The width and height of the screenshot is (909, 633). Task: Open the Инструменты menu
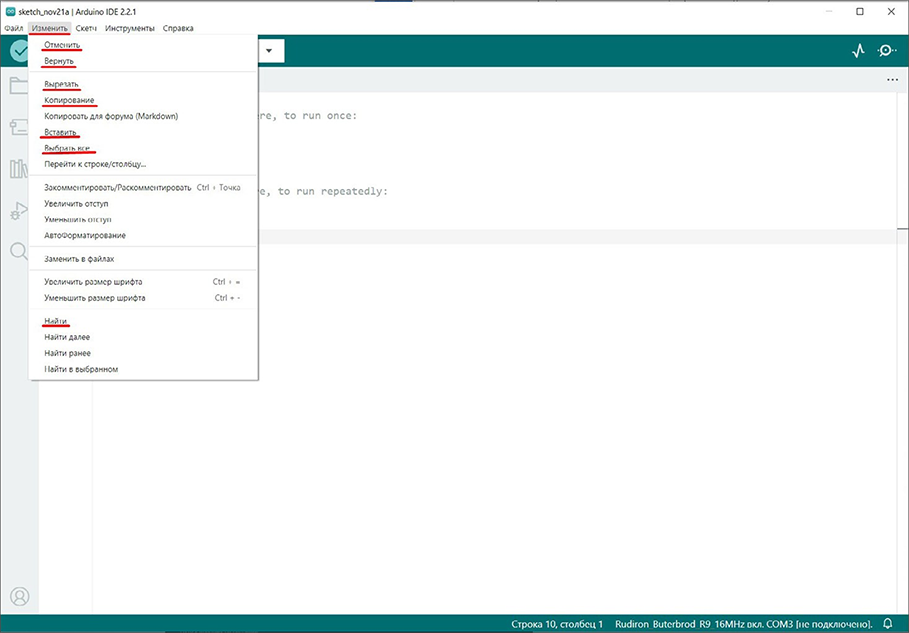point(130,28)
